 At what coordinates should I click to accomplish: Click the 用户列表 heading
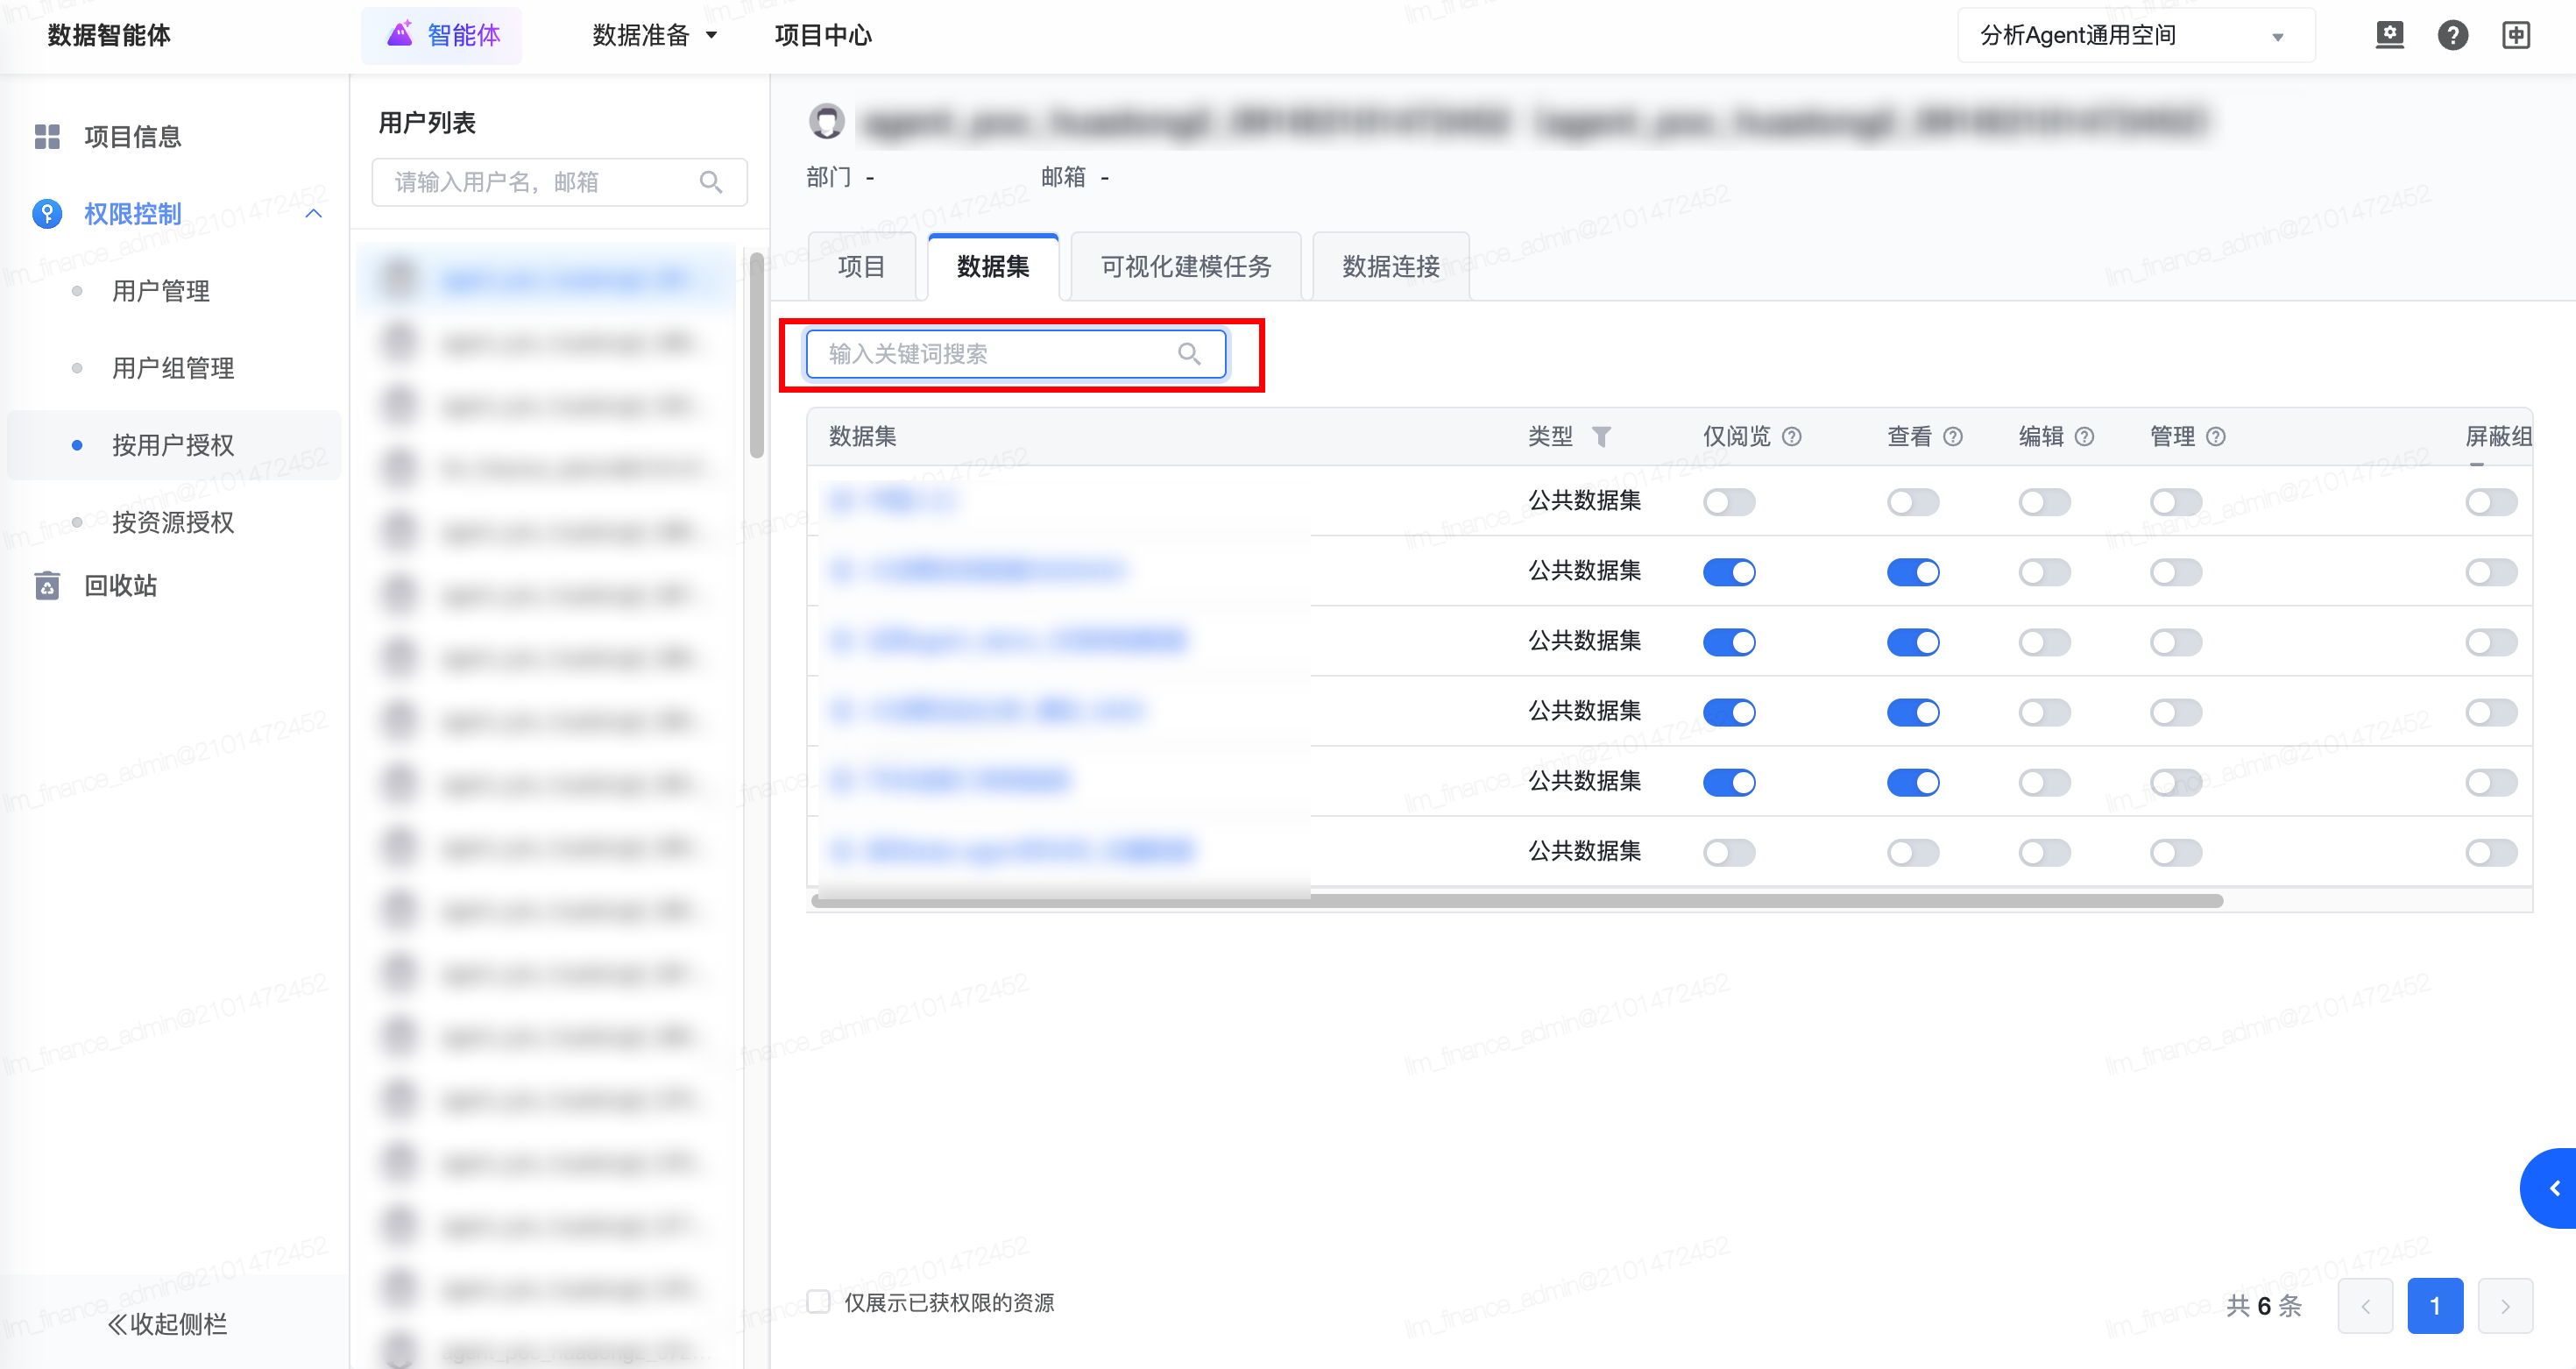point(427,122)
